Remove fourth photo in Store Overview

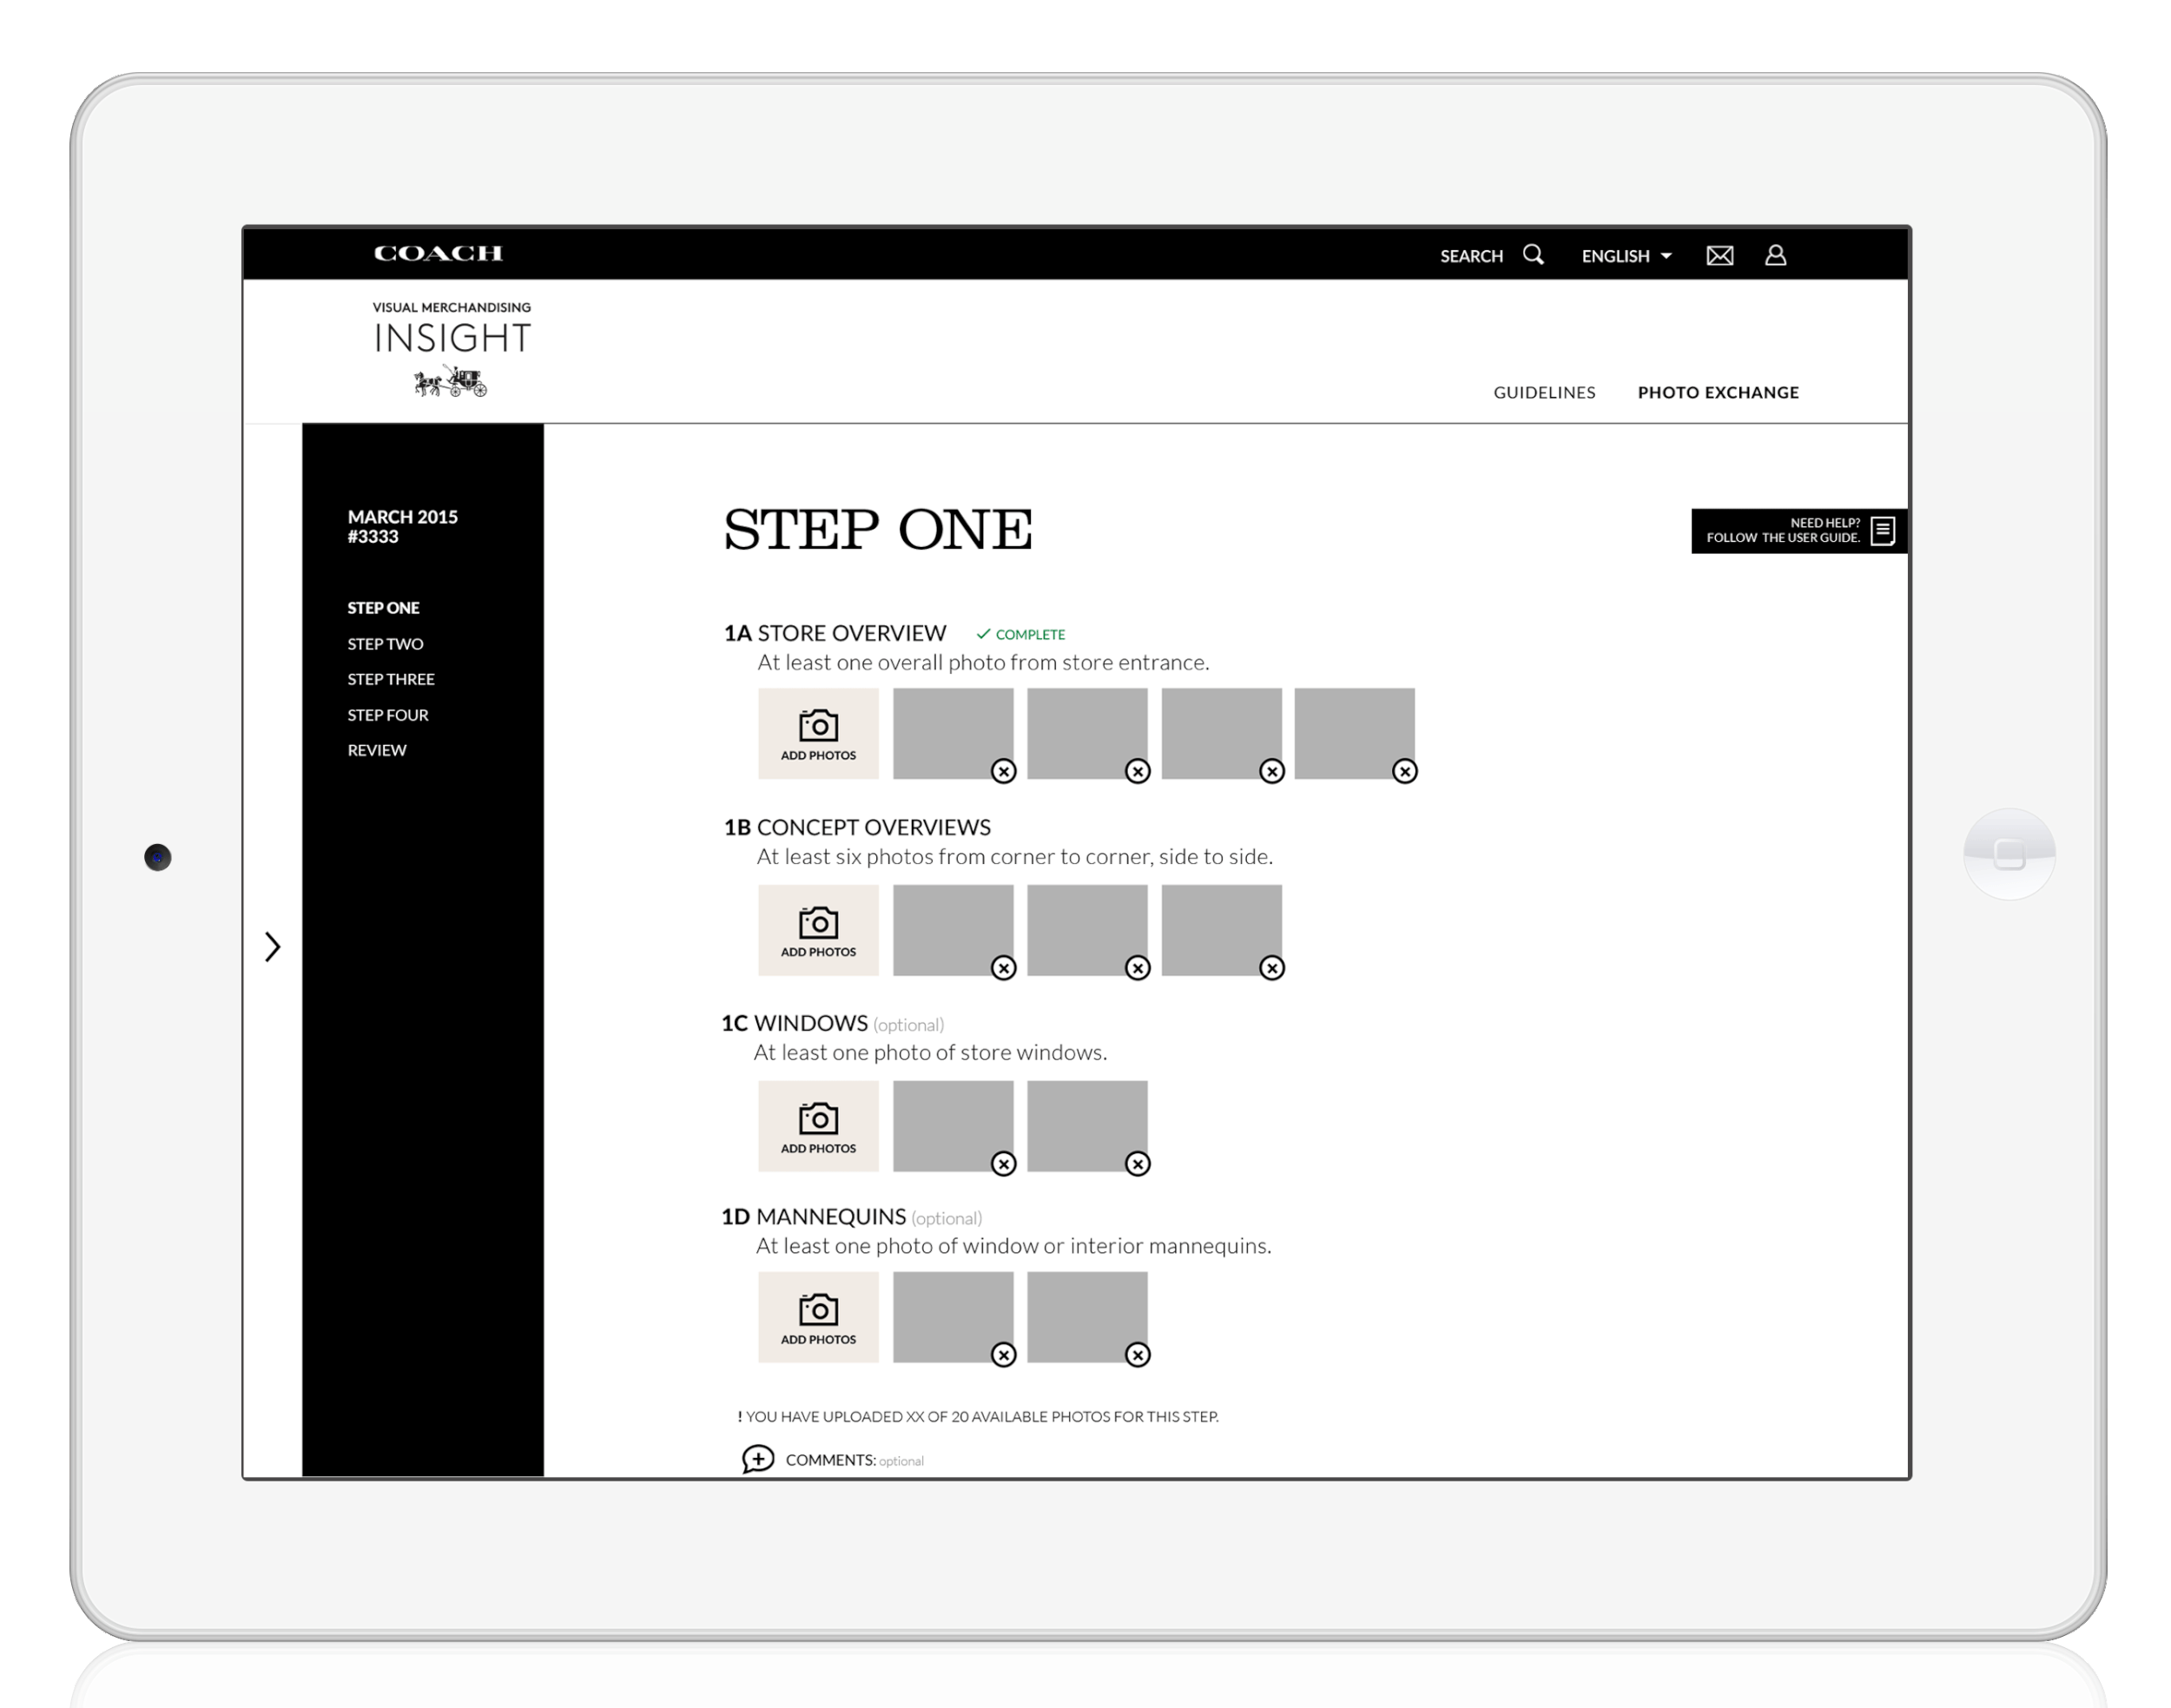(x=1404, y=771)
